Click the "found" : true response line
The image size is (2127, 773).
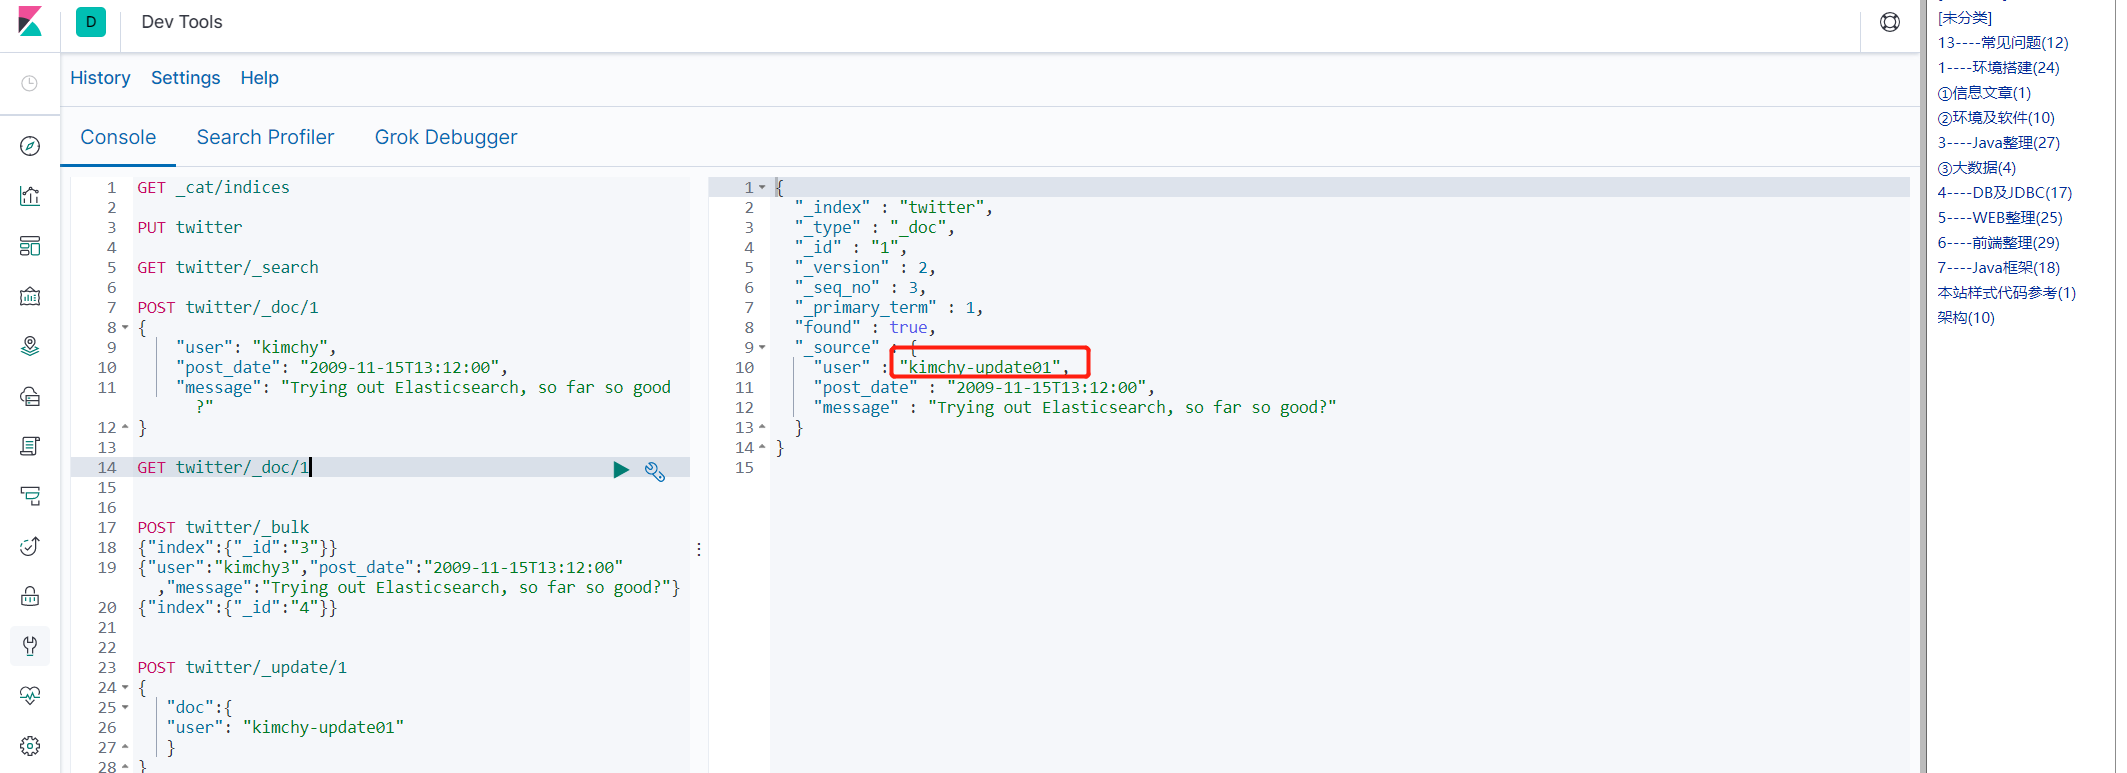click(865, 327)
